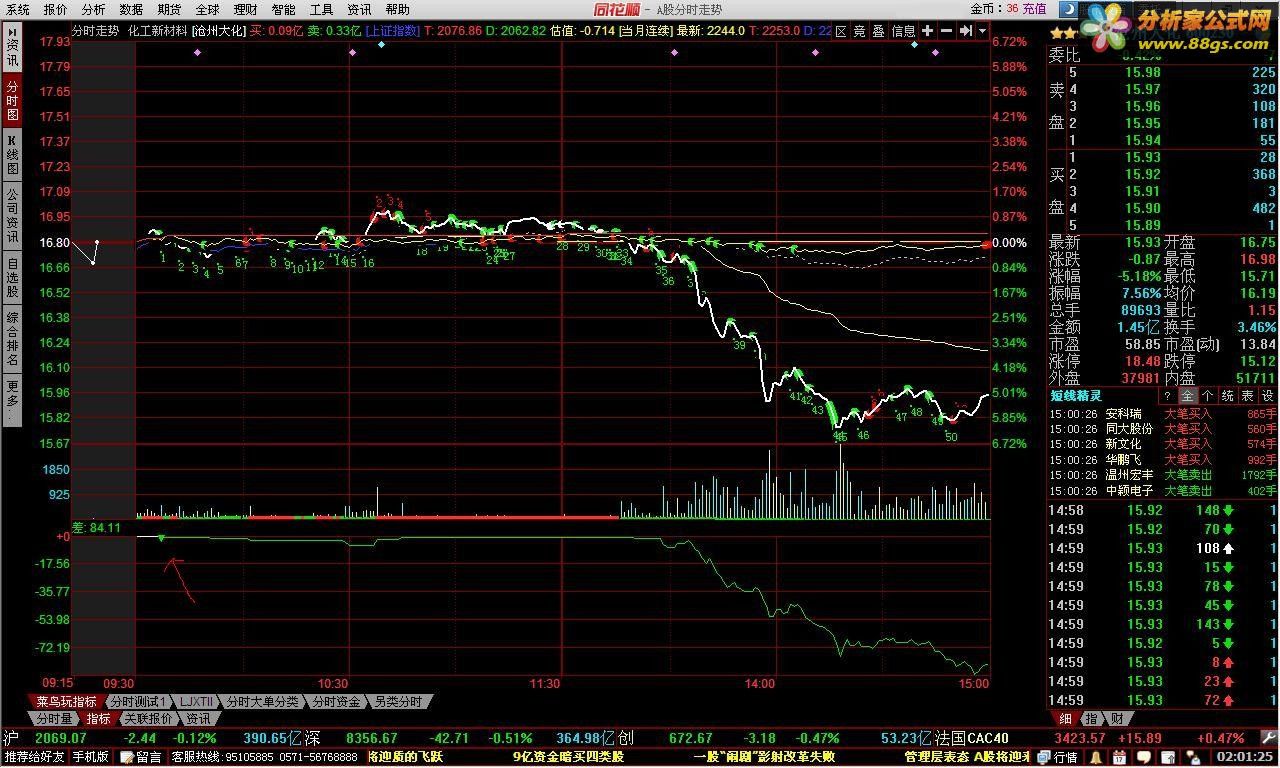
Task: Click the 9亿资金暗买四类股 news headline
Action: coord(568,757)
